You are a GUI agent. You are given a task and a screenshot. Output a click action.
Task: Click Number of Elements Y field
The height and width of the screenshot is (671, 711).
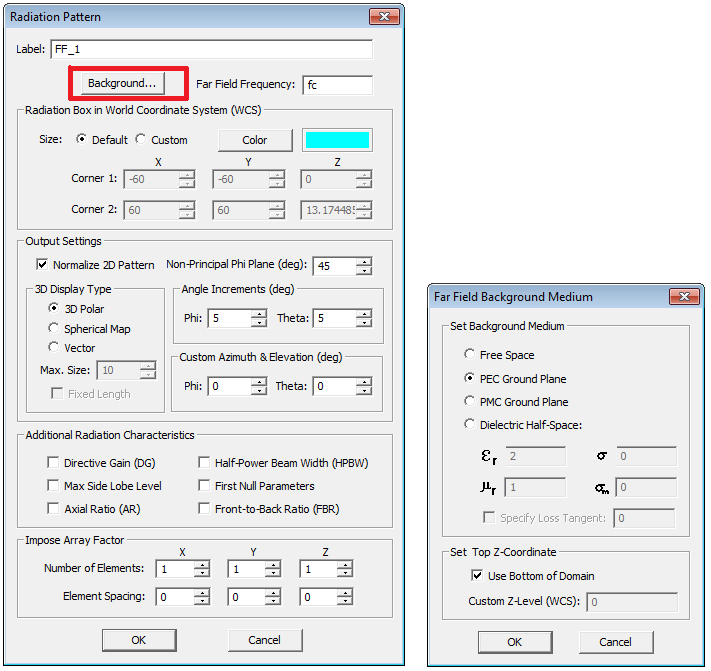coord(247,569)
